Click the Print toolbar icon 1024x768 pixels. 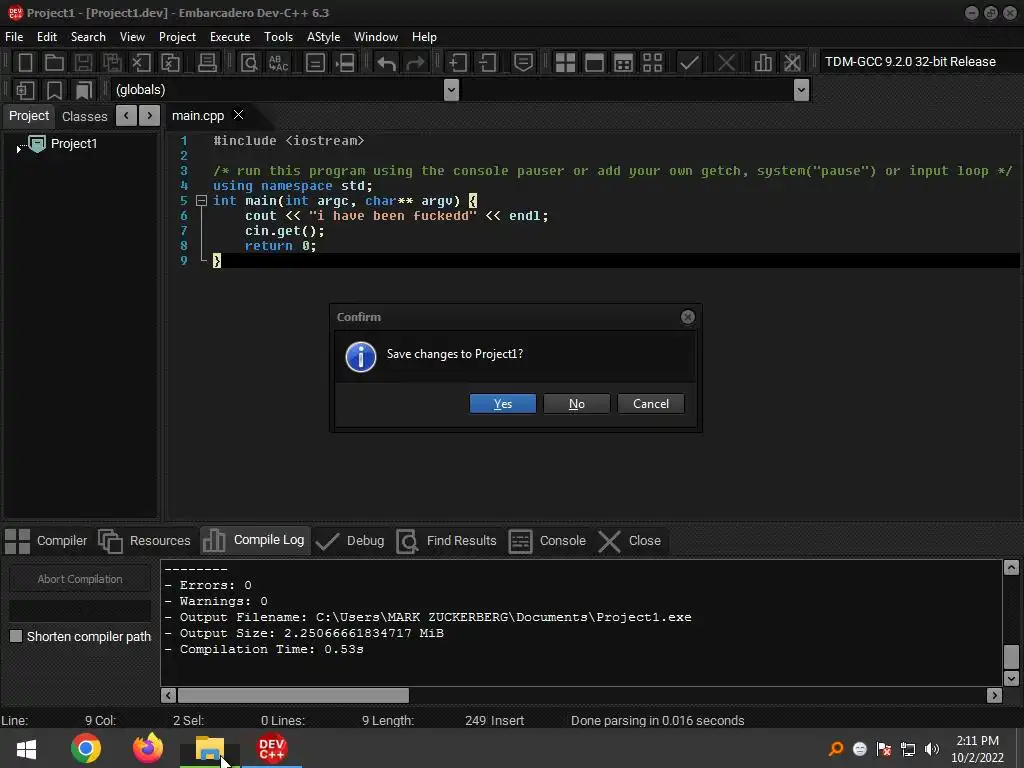(207, 63)
